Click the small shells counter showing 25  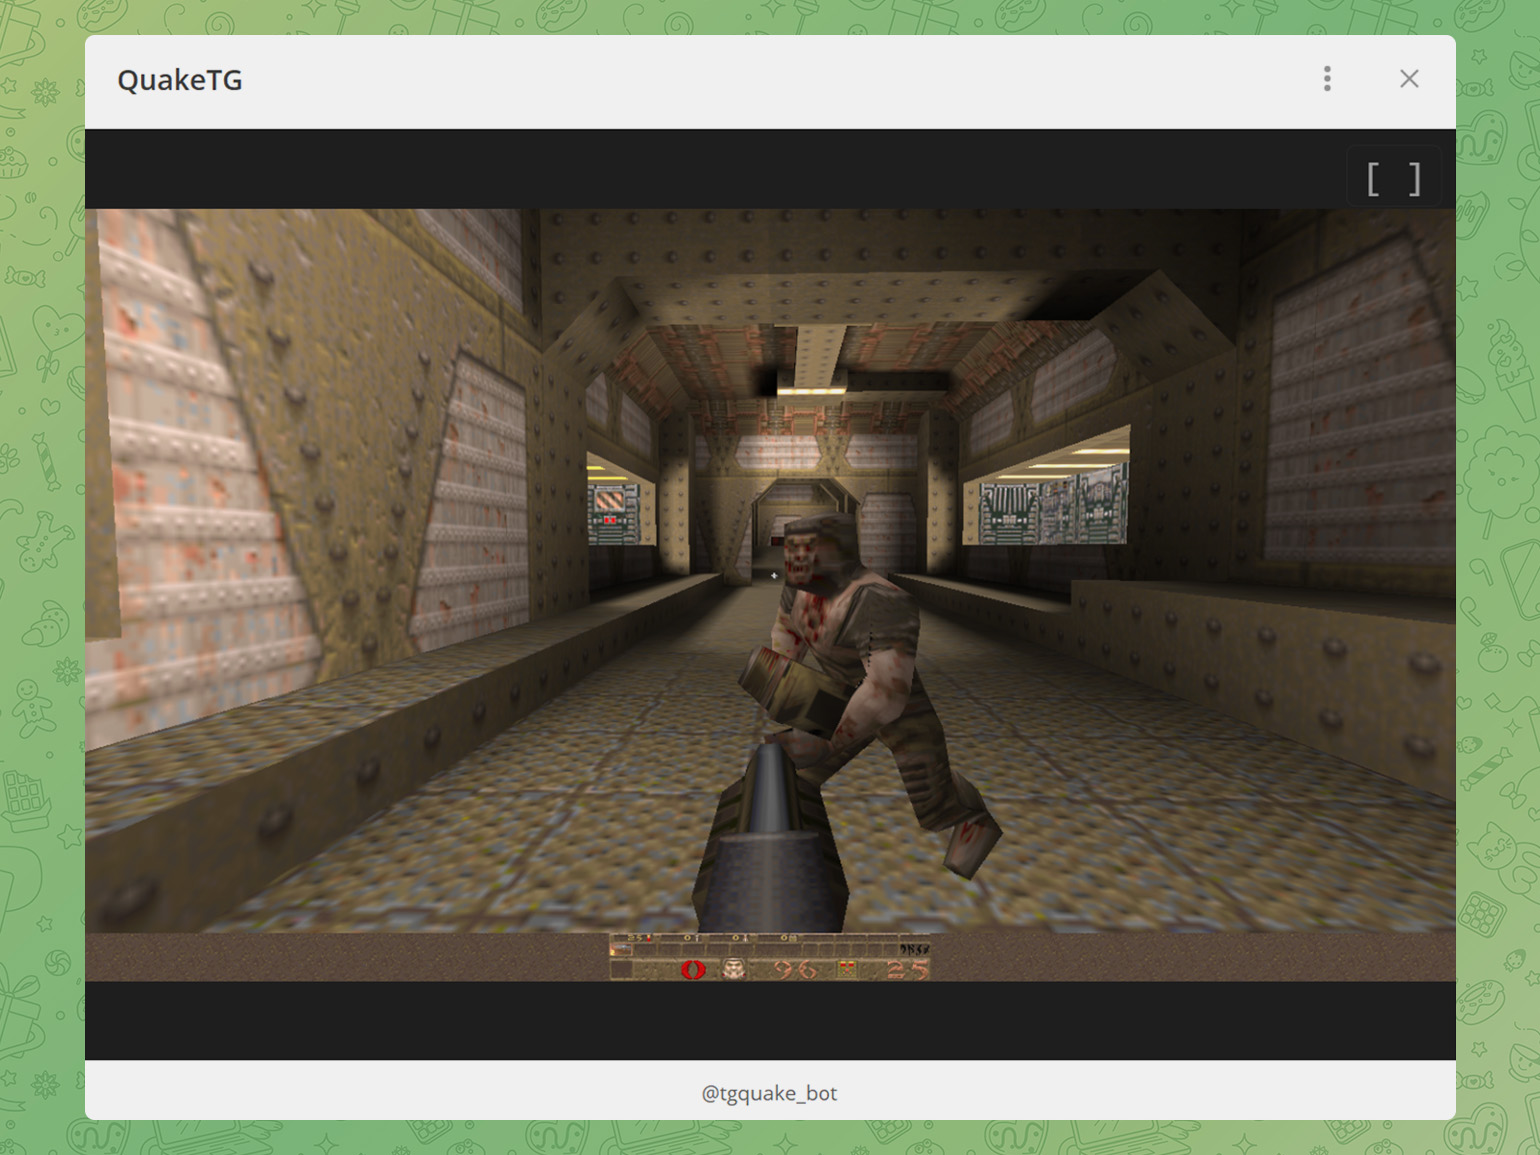[635, 938]
